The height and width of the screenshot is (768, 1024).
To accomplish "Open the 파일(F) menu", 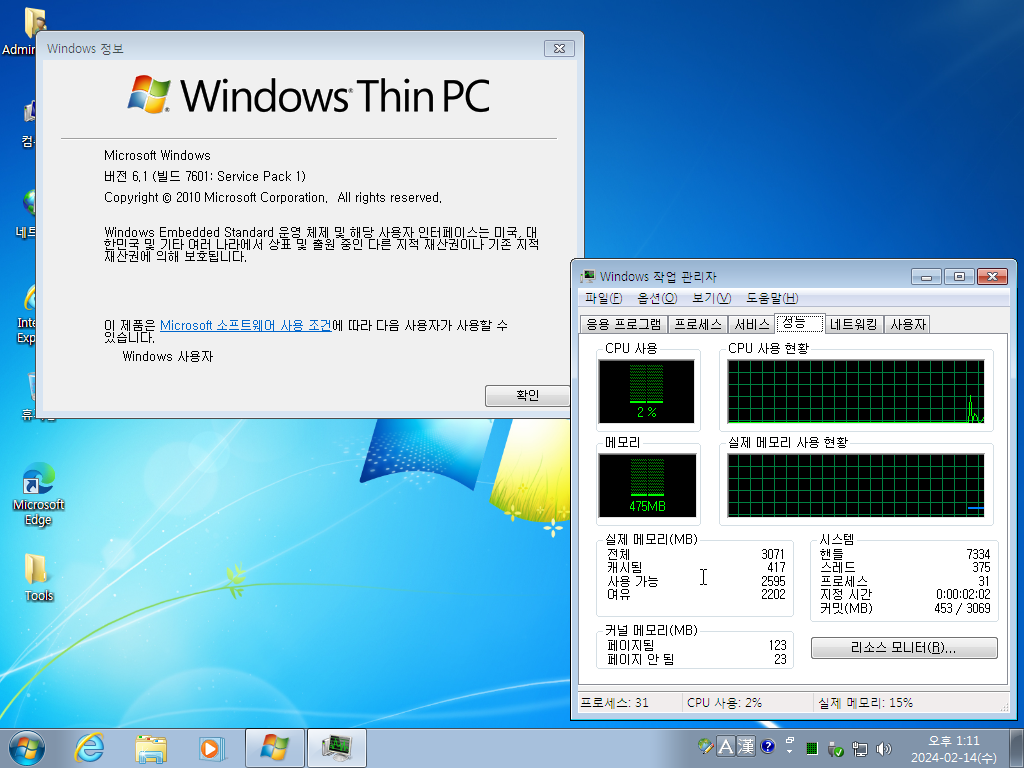I will (603, 298).
